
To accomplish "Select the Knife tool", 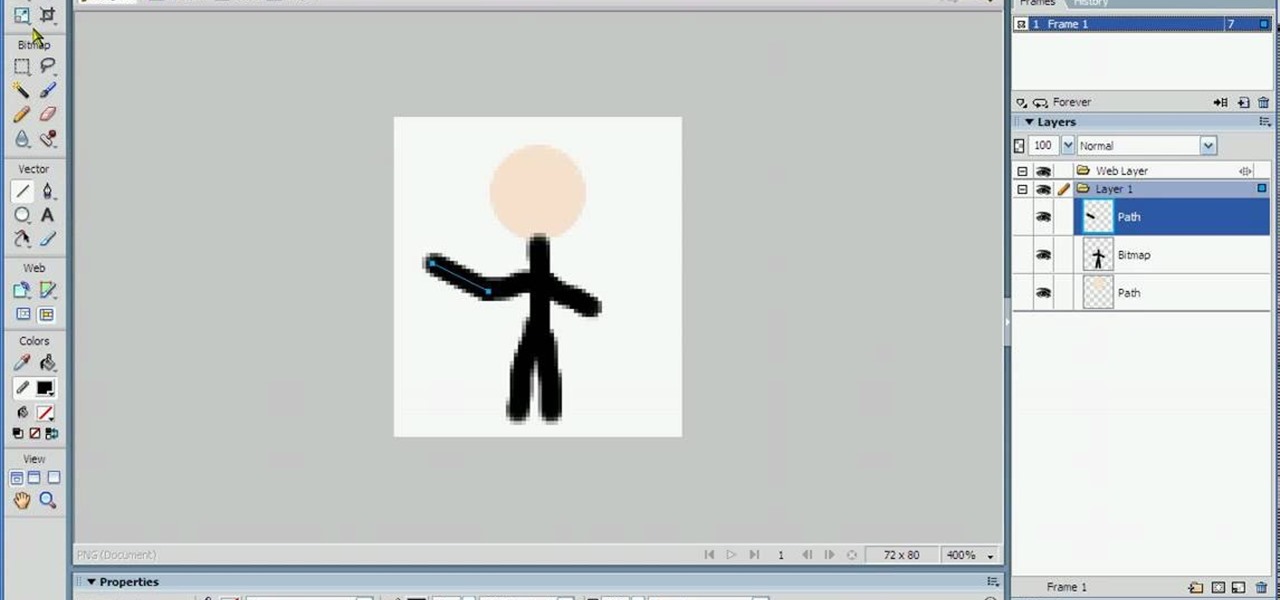I will tap(47, 239).
